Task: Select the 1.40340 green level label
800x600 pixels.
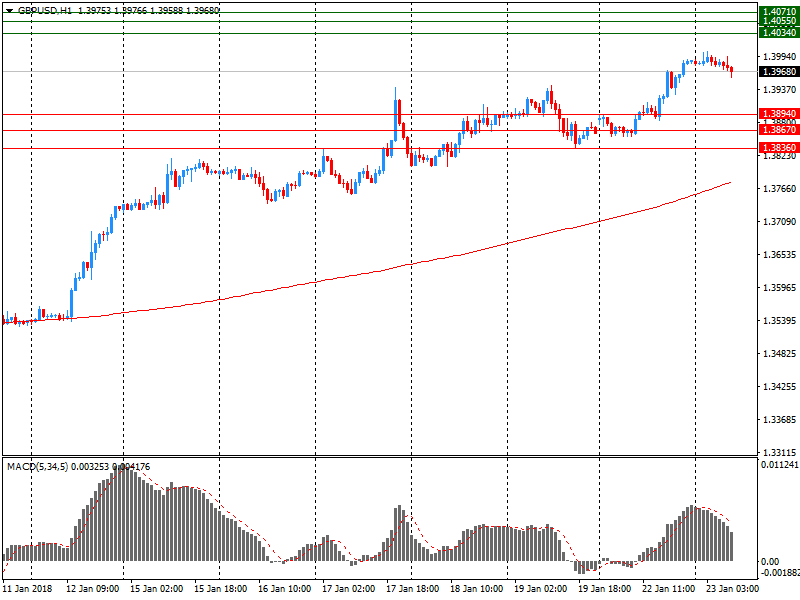Action: pos(779,33)
